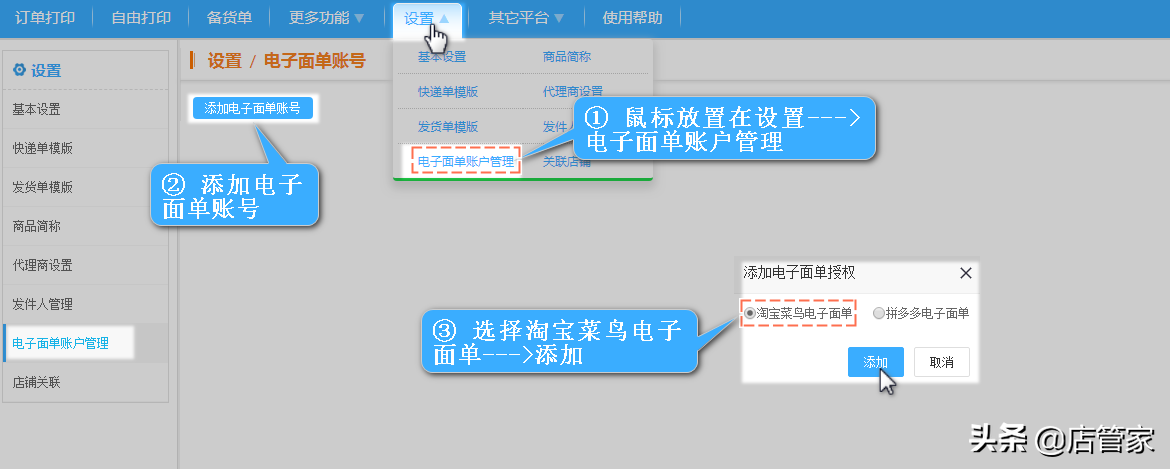
Task: Go to the 备货单 menu item
Action: (x=229, y=18)
